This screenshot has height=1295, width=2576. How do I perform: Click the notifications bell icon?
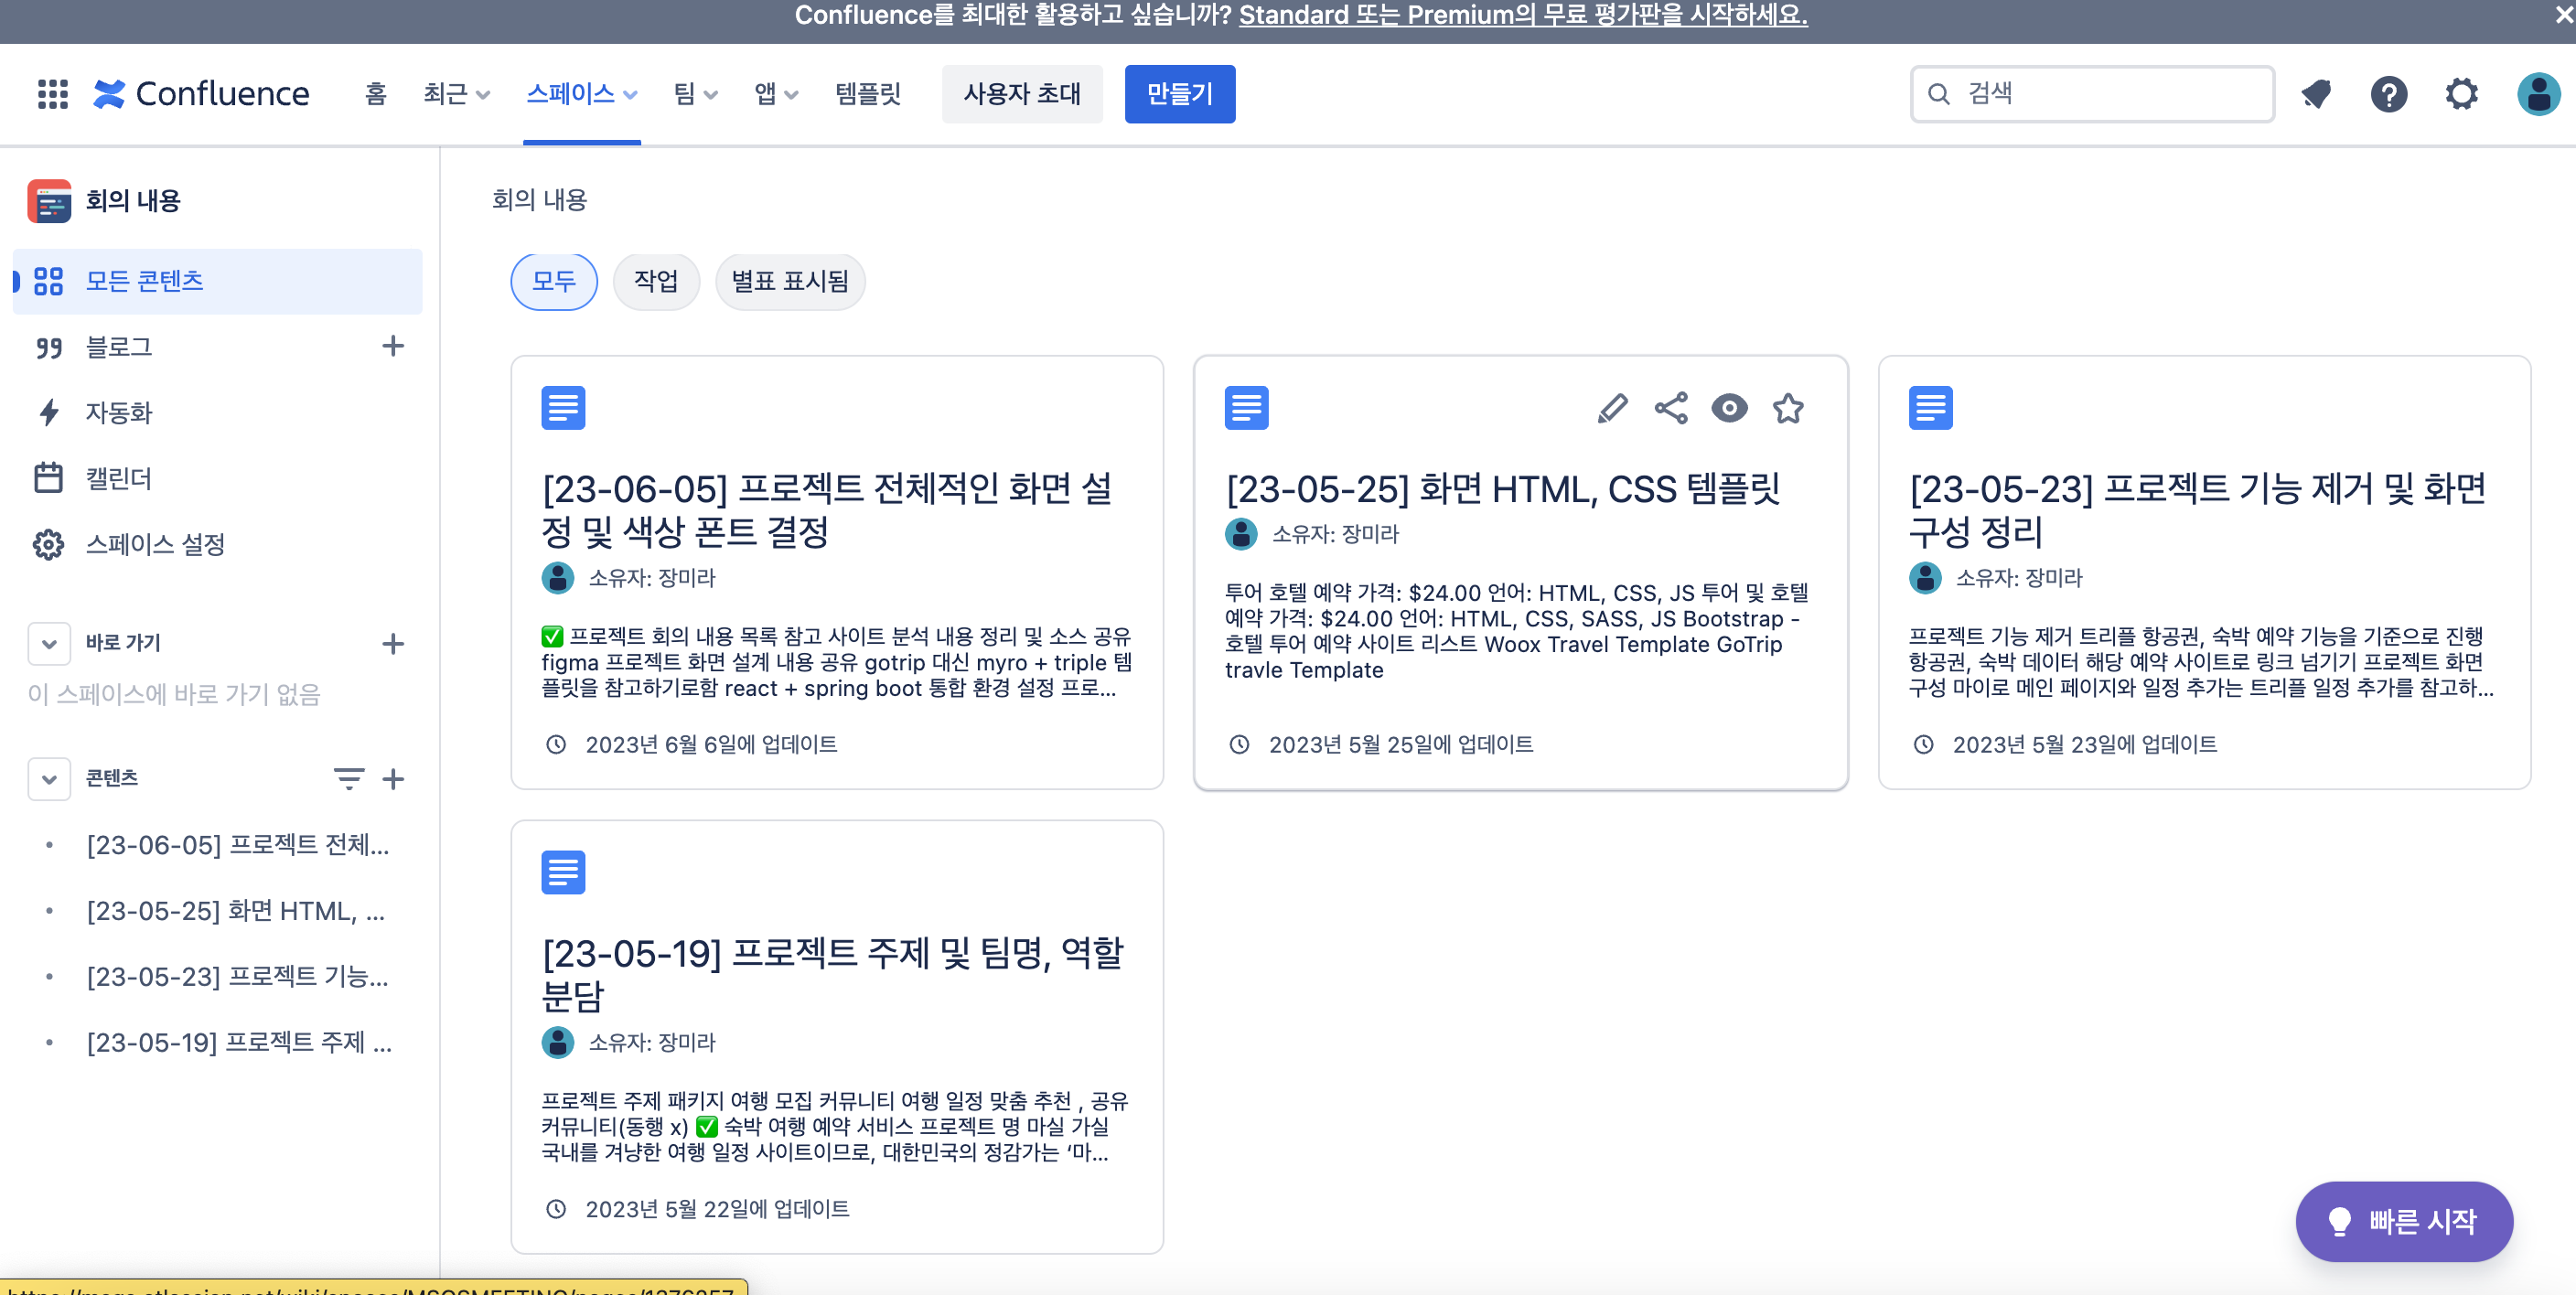click(2316, 94)
